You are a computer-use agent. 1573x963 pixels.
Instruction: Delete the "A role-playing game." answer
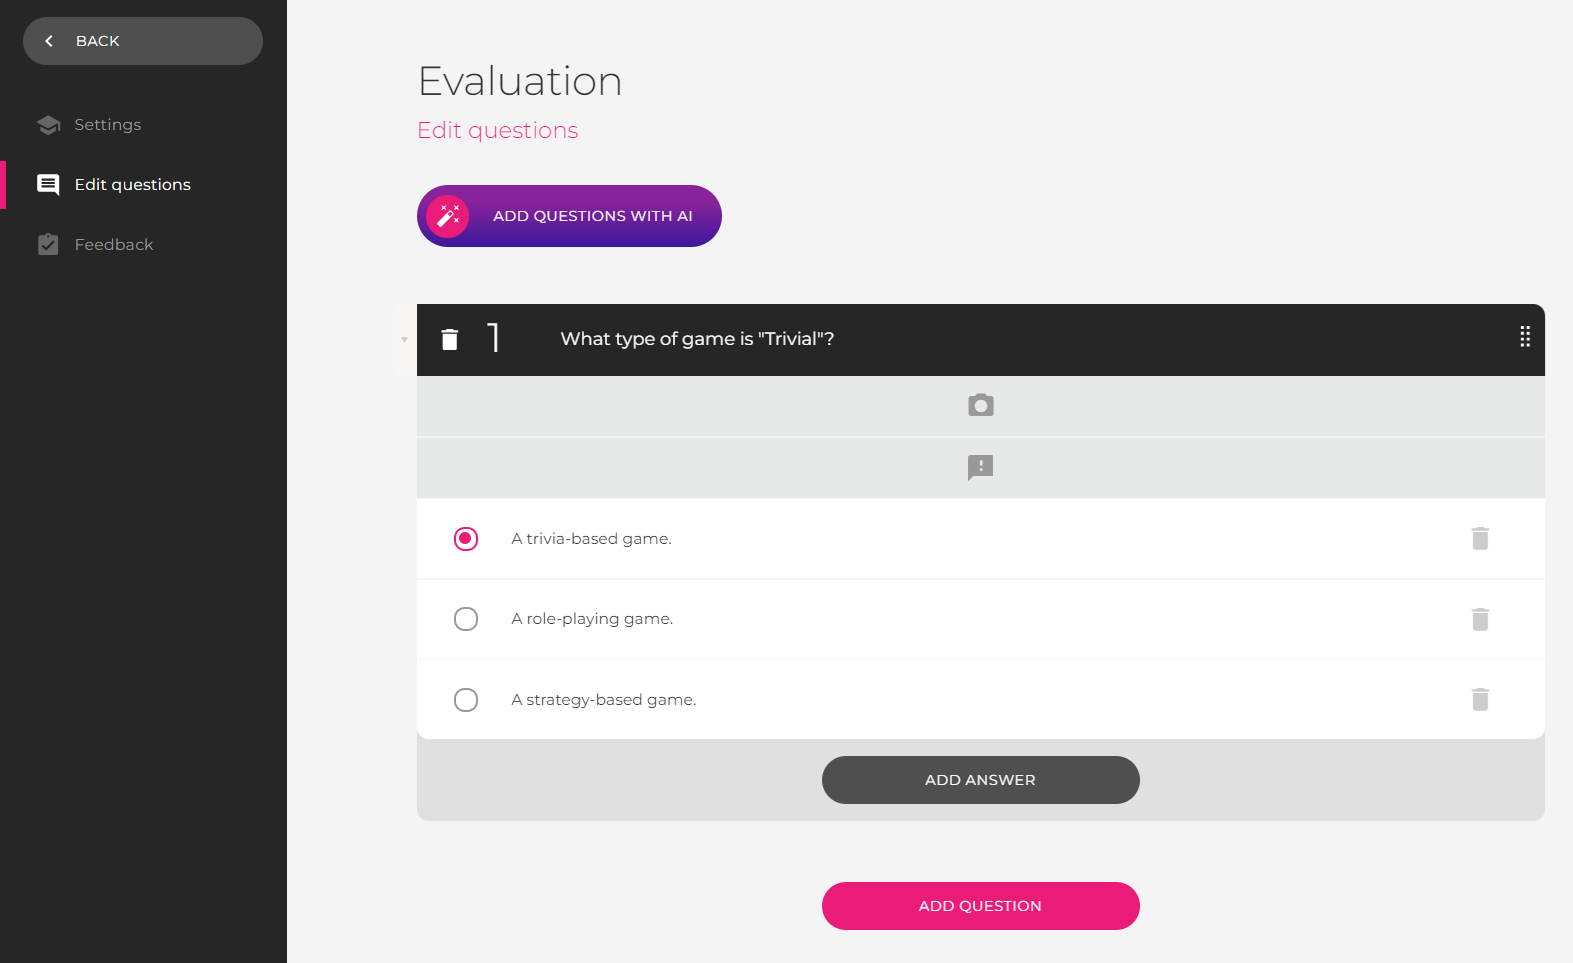click(1480, 619)
